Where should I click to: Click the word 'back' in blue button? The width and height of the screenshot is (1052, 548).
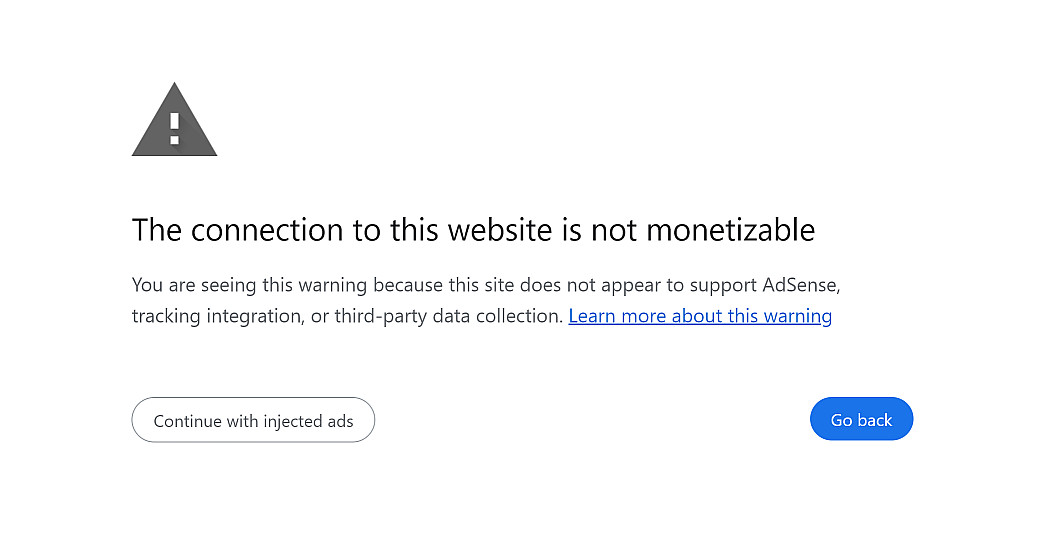[x=875, y=420]
